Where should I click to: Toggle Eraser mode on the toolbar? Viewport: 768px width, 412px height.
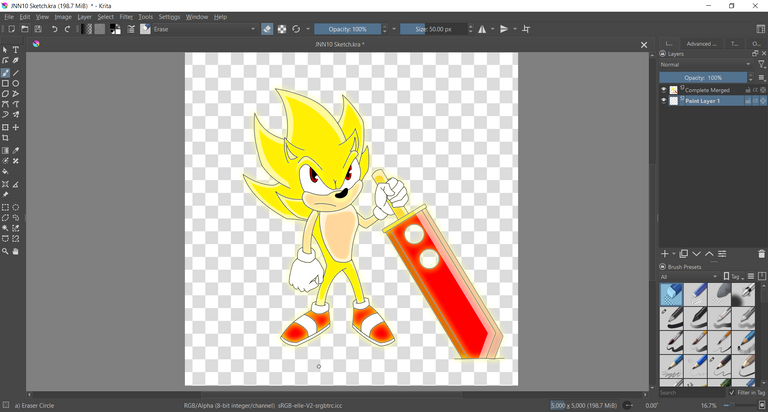point(267,29)
